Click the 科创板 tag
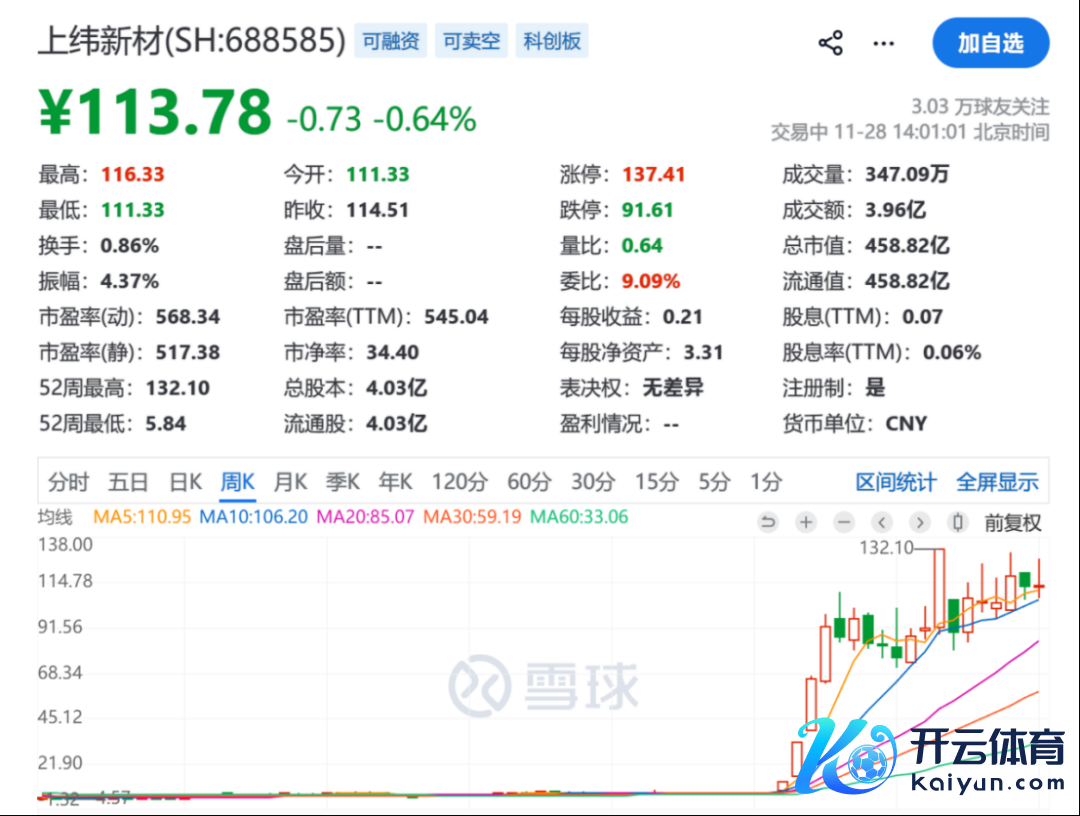Screen dimensions: 1080x816 coord(551,42)
